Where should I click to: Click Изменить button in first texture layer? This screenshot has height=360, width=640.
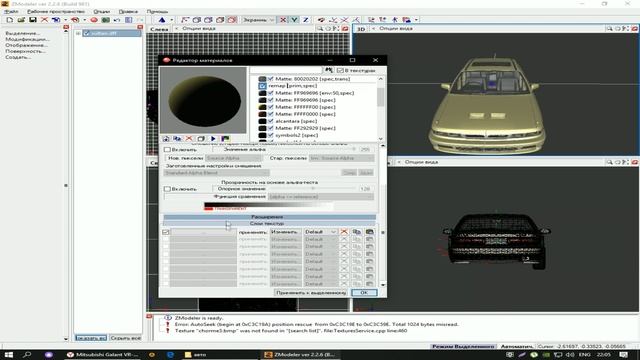(x=285, y=232)
